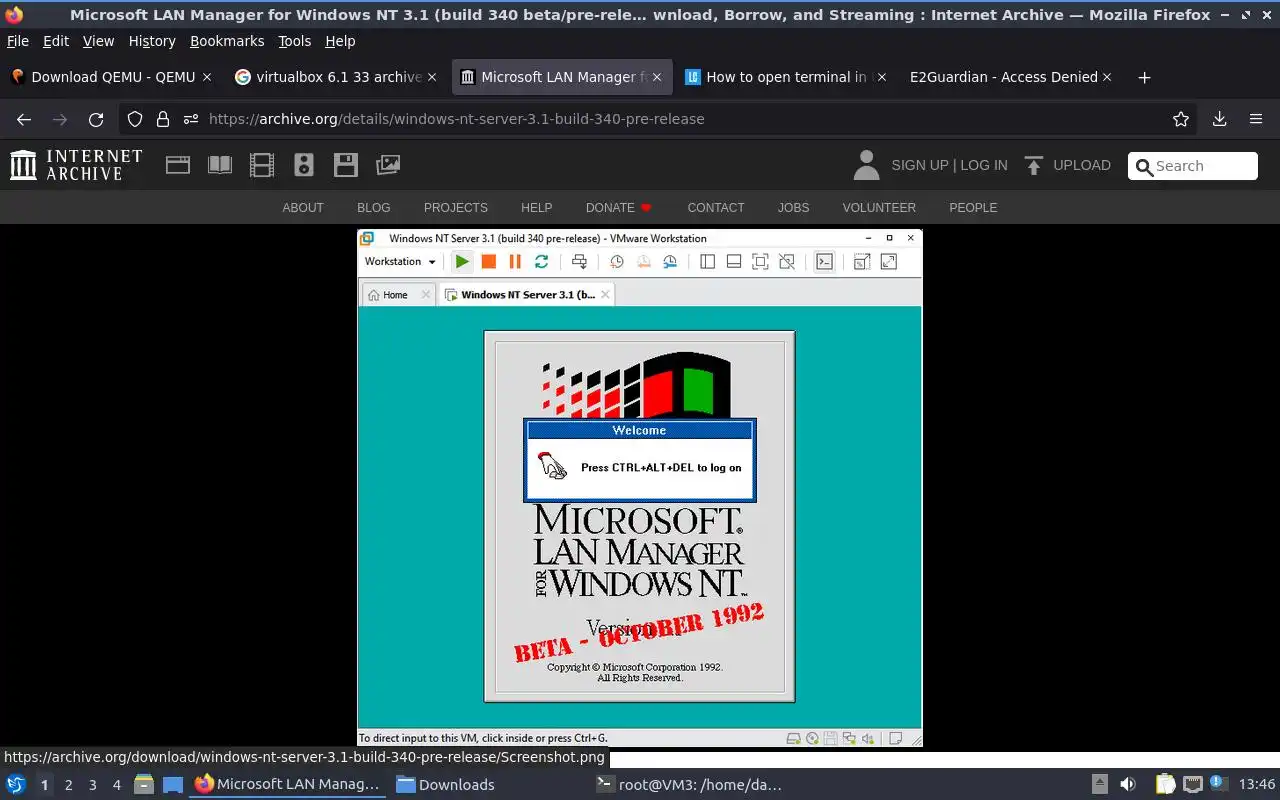
Task: Open the Firefox hamburger menu
Action: pyautogui.click(x=1256, y=119)
